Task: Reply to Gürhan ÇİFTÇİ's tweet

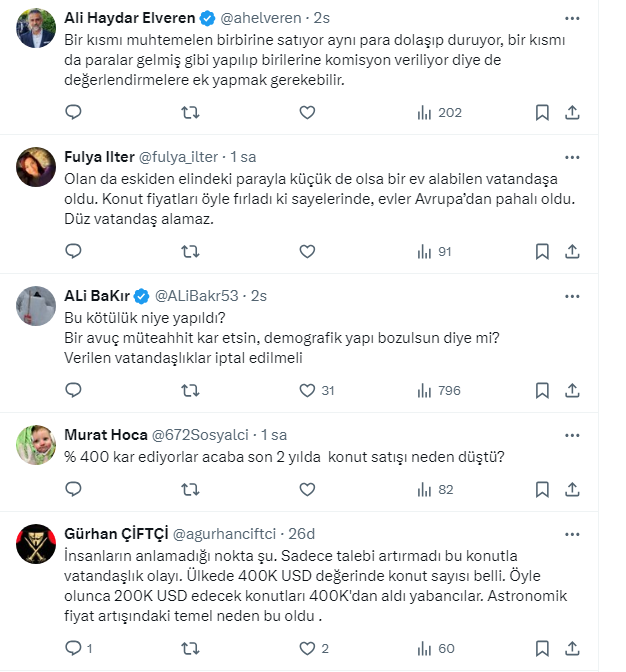Action: pyautogui.click(x=73, y=648)
